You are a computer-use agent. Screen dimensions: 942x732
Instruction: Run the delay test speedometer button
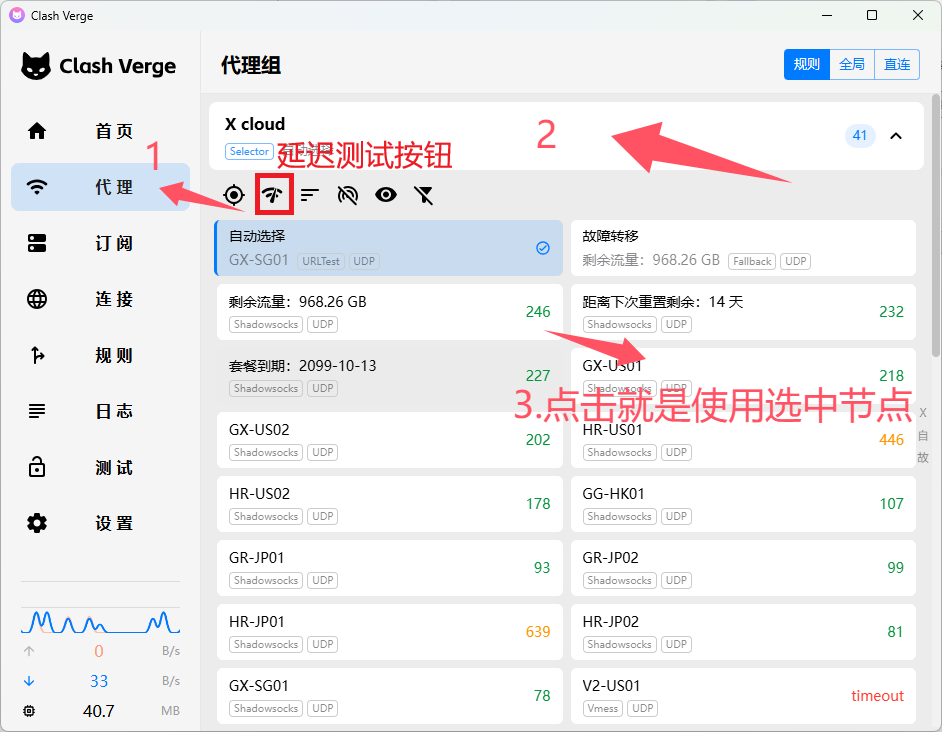coord(273,195)
